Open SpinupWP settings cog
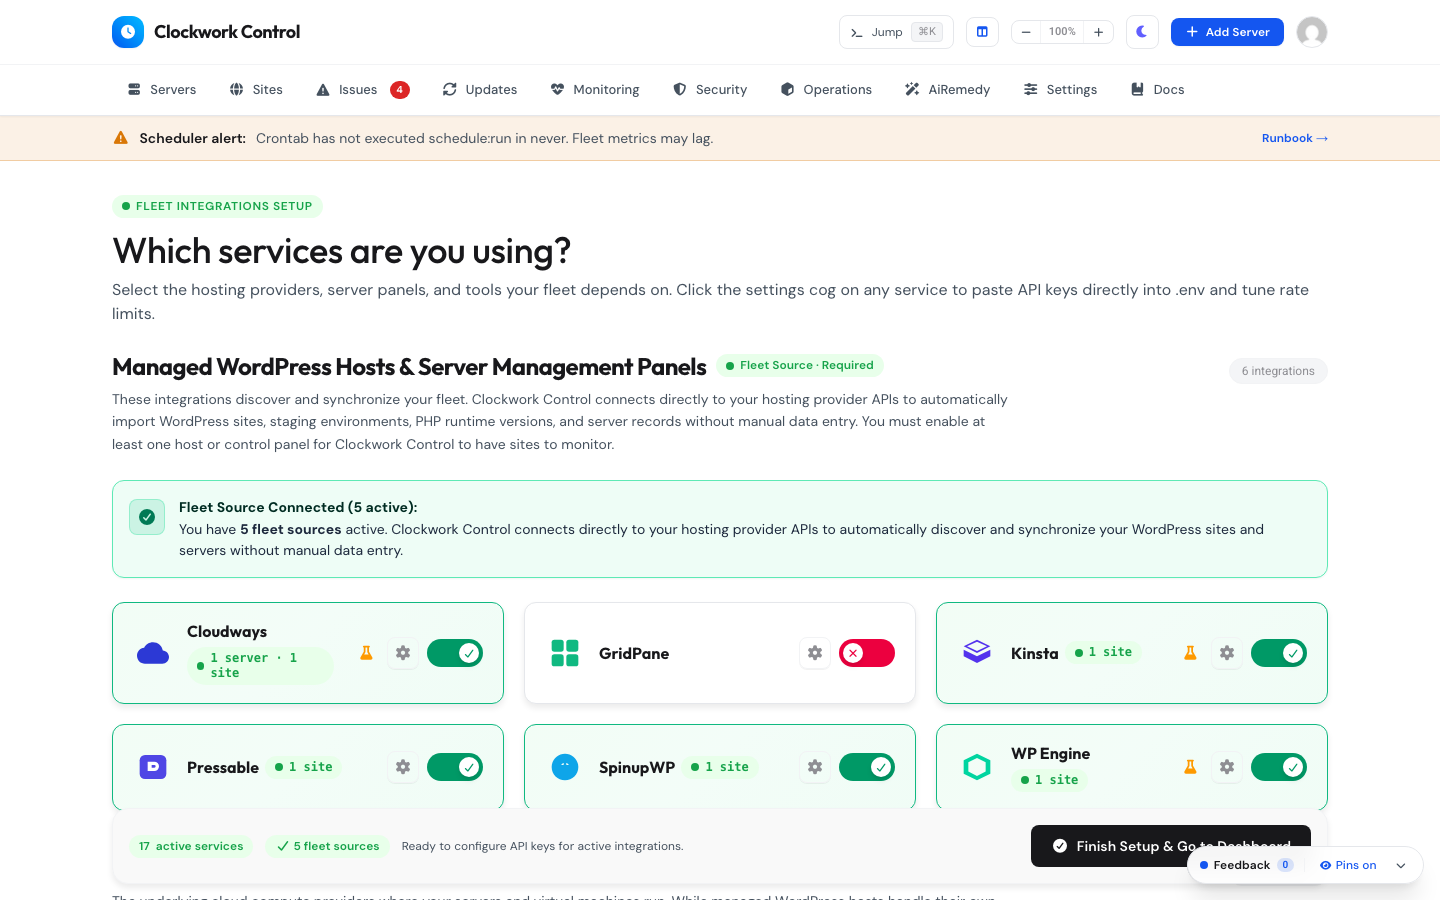Screen dimensions: 1440x900 pyautogui.click(x=815, y=767)
